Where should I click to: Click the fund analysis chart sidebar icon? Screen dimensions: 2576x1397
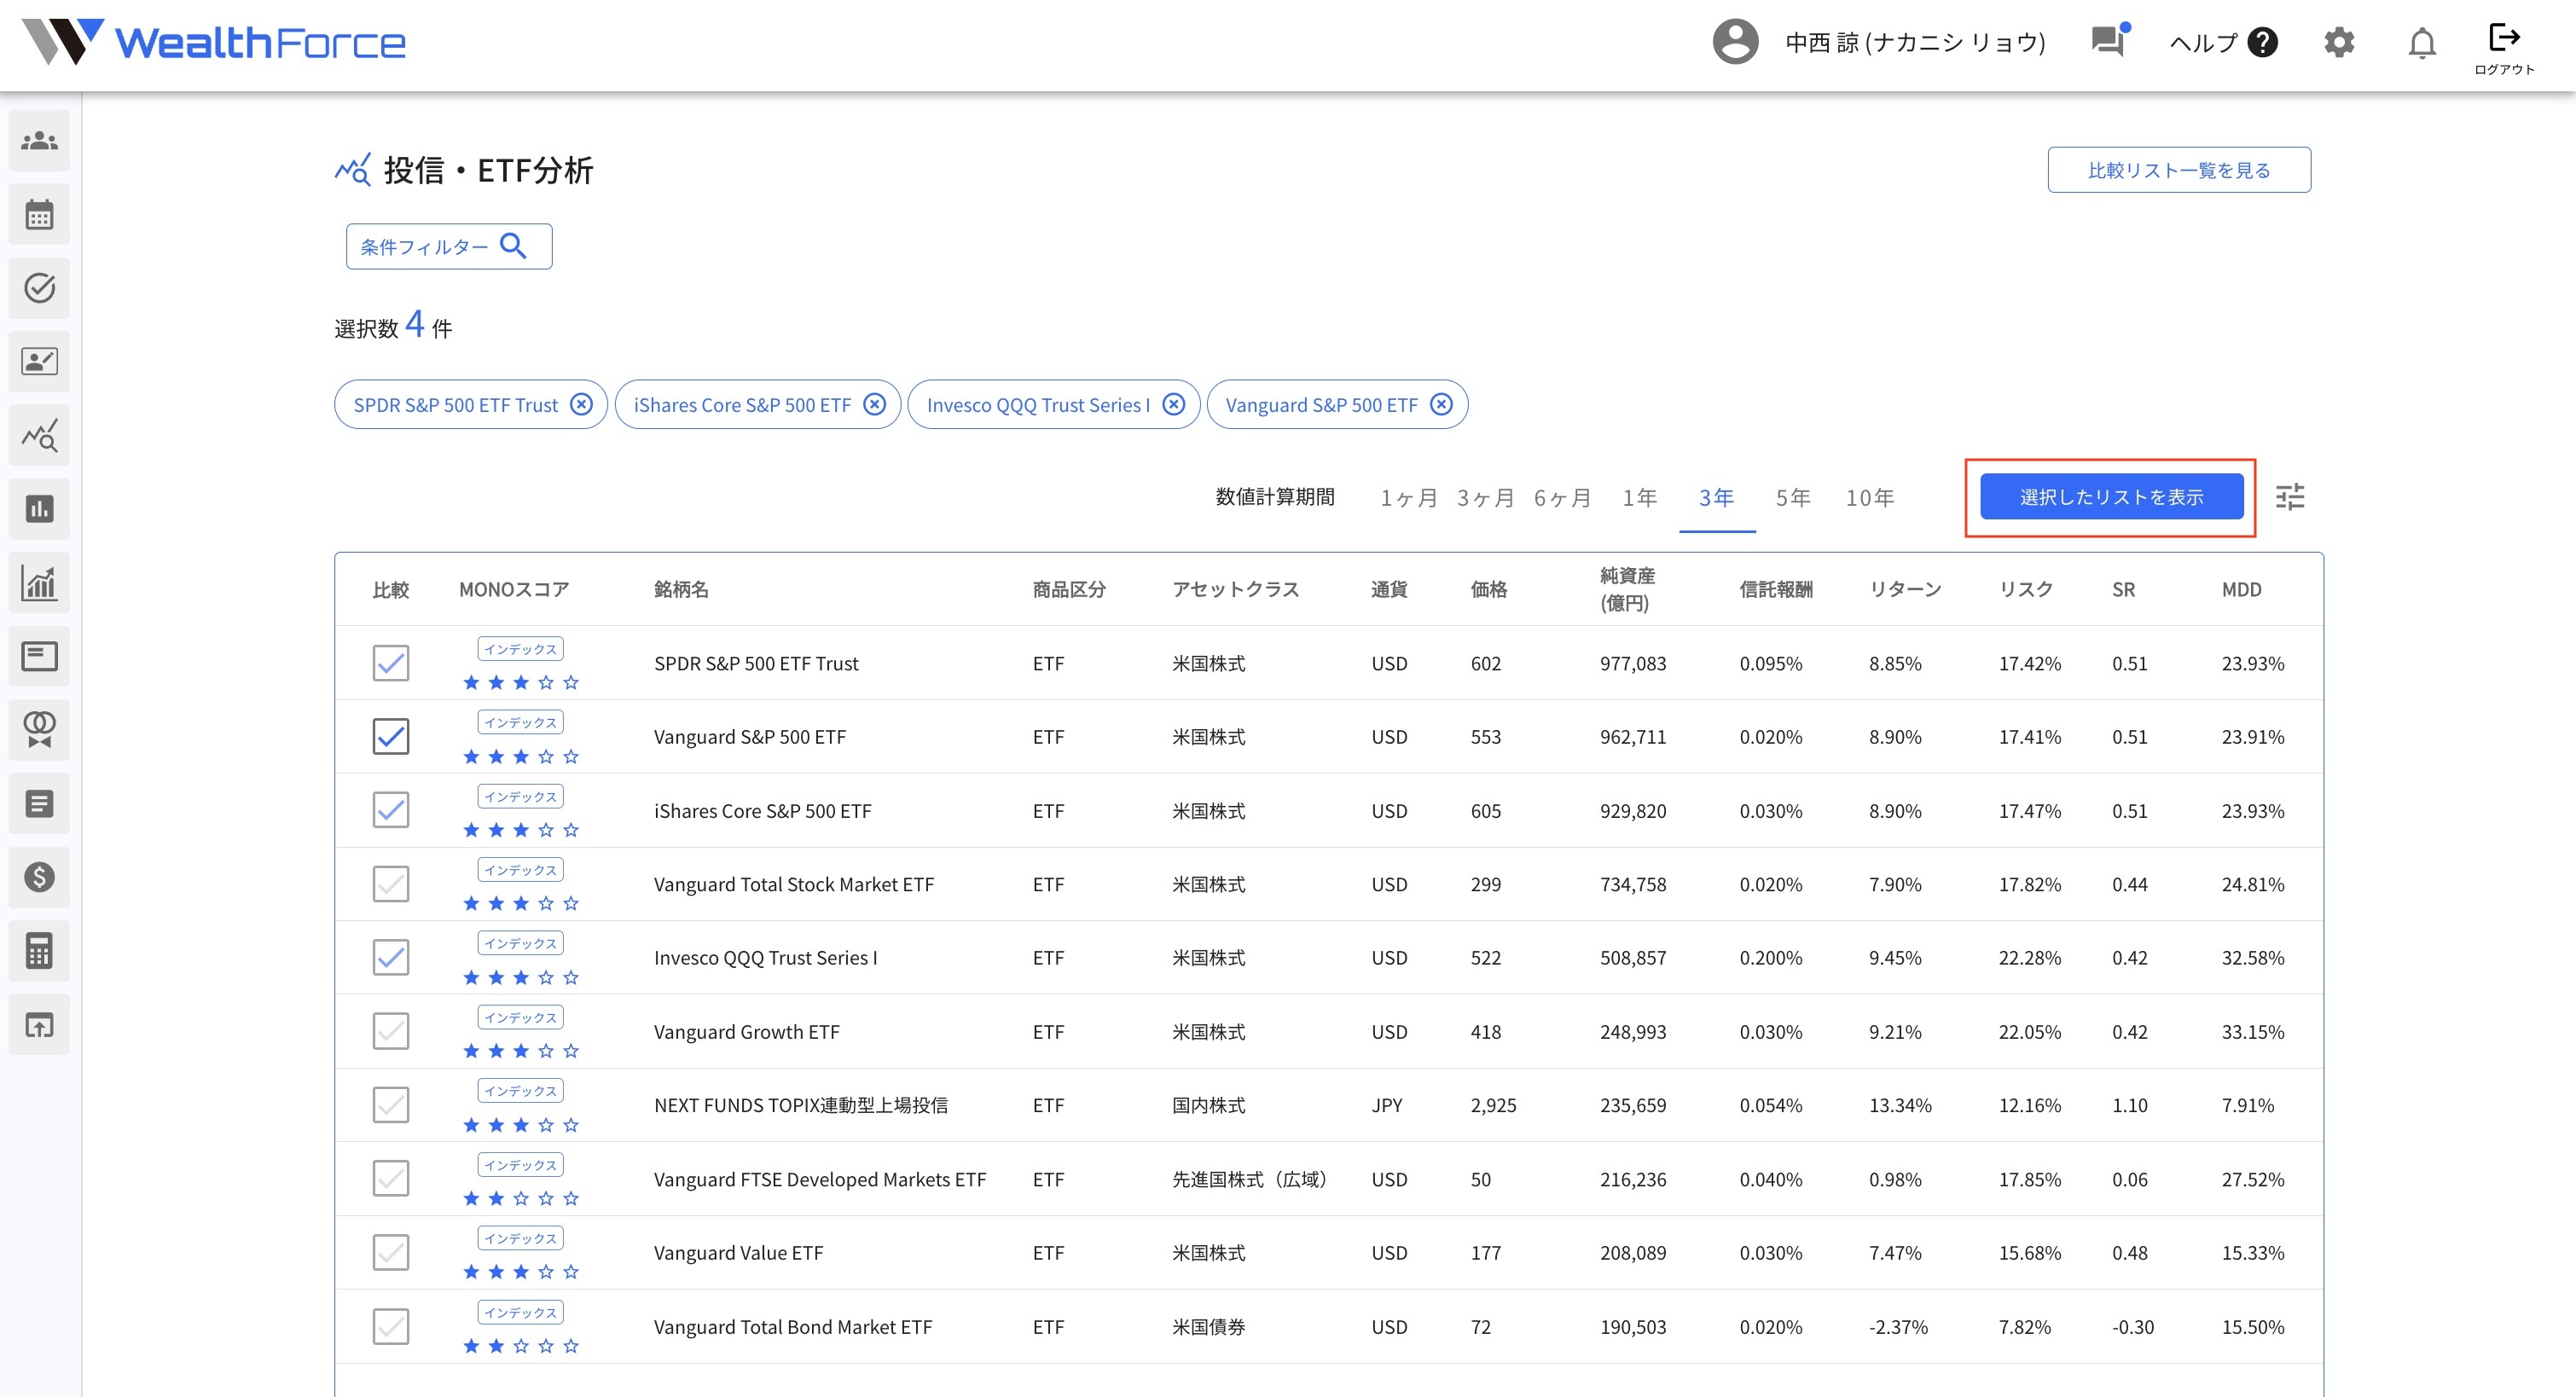pos(39,436)
